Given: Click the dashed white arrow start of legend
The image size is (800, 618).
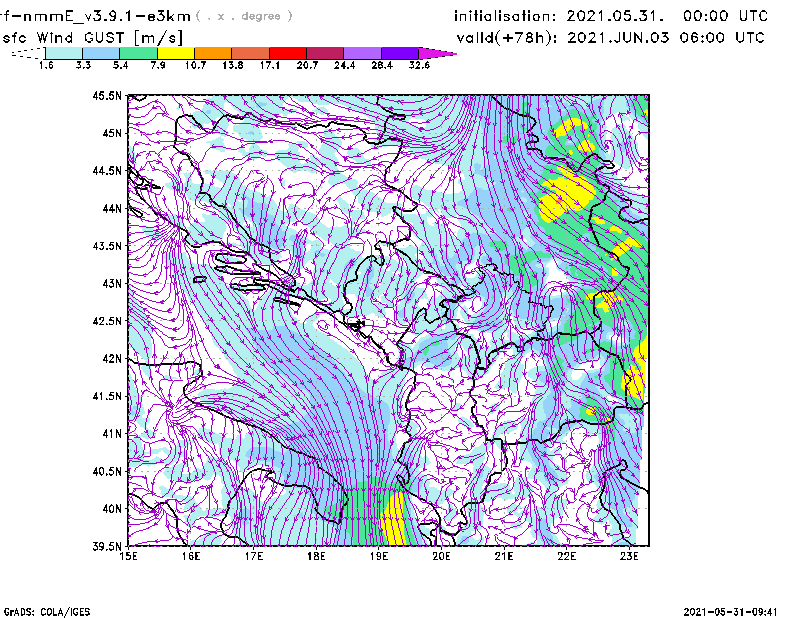Looking at the screenshot, I should (x=28, y=53).
